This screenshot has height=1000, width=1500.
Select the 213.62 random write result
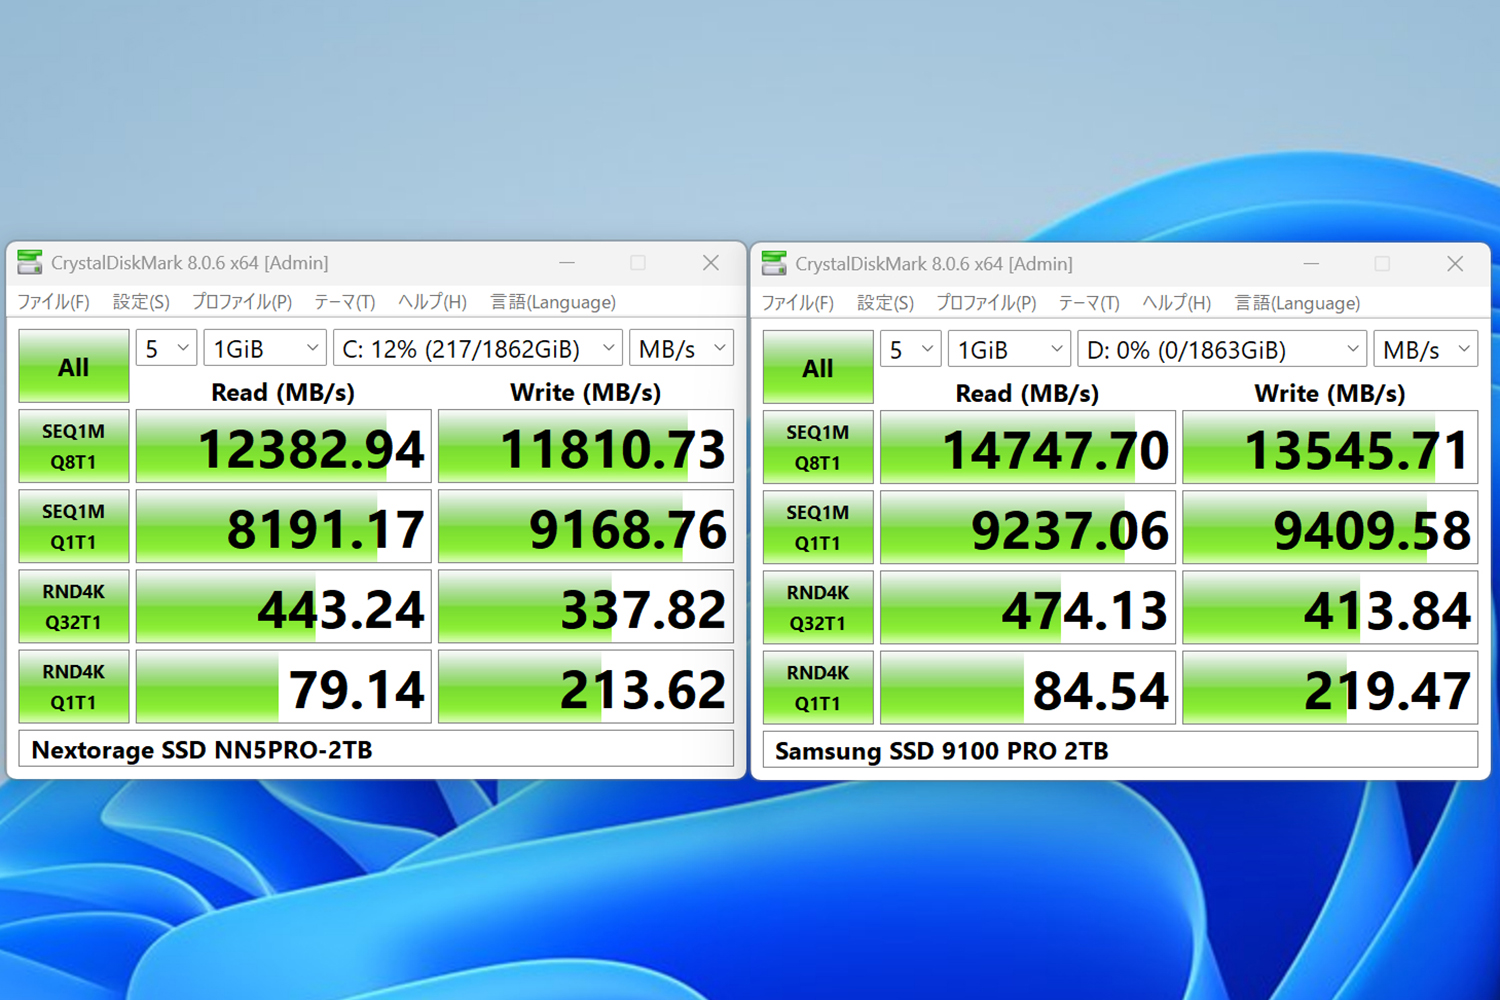click(x=586, y=686)
